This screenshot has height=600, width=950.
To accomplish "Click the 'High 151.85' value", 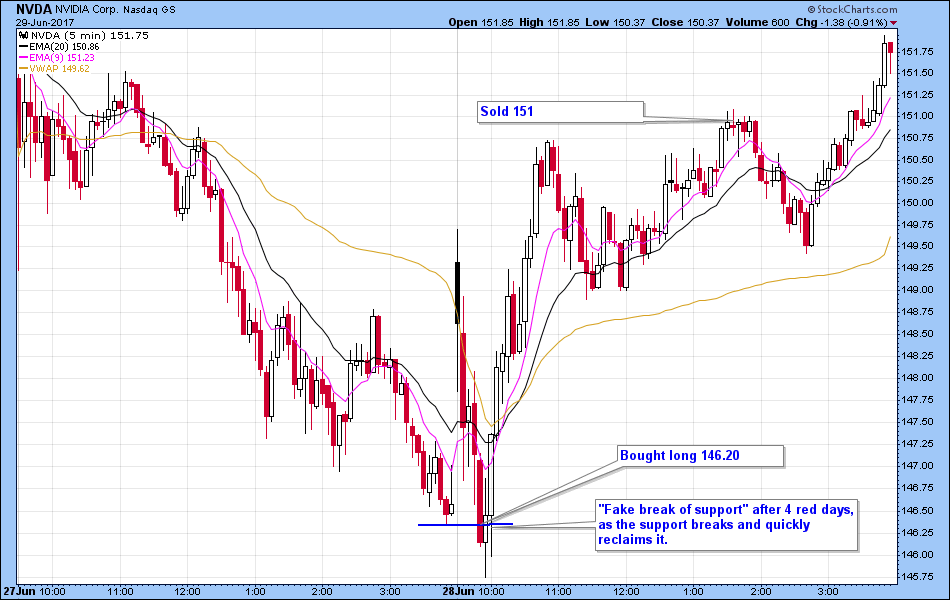I will (x=550, y=22).
